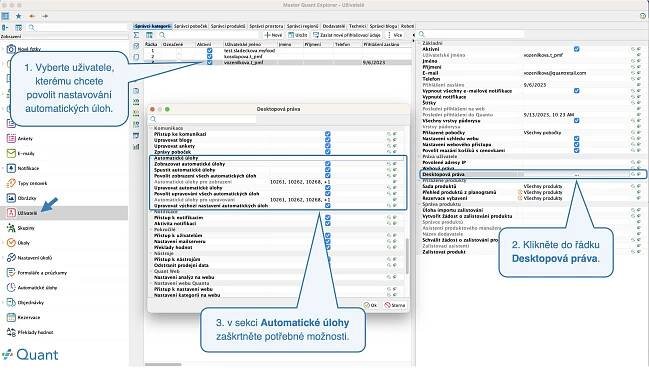The image size is (649, 370).
Task: Click the Nové button
Action: [274, 35]
